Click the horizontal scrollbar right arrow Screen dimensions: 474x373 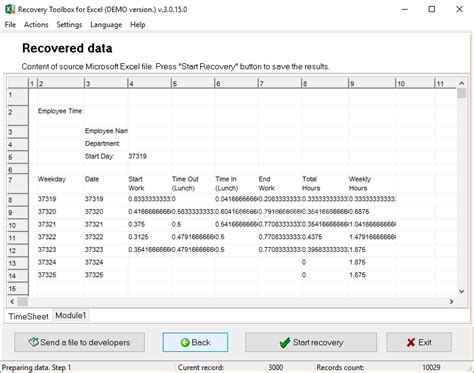click(x=452, y=302)
